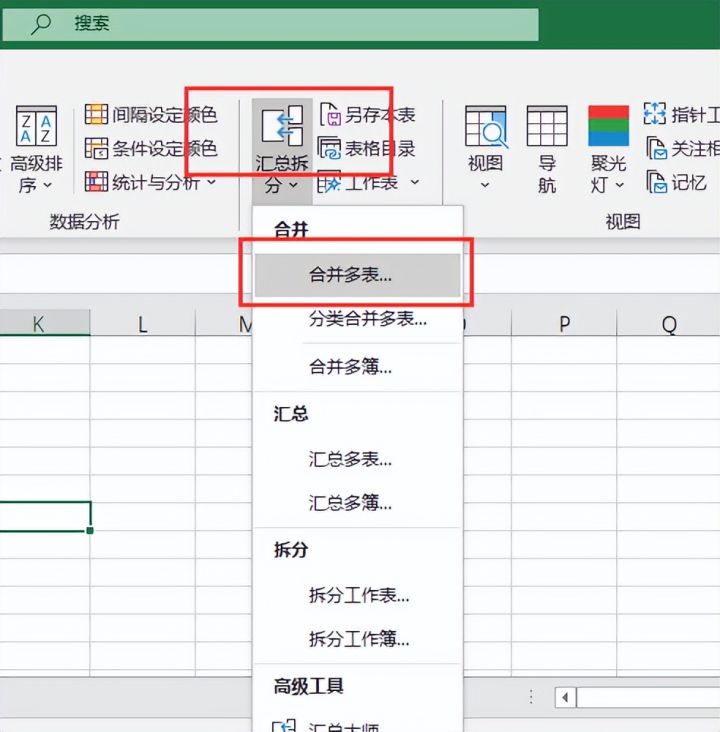Click the 另存本表 save icon
720x732 pixels.
click(x=330, y=114)
